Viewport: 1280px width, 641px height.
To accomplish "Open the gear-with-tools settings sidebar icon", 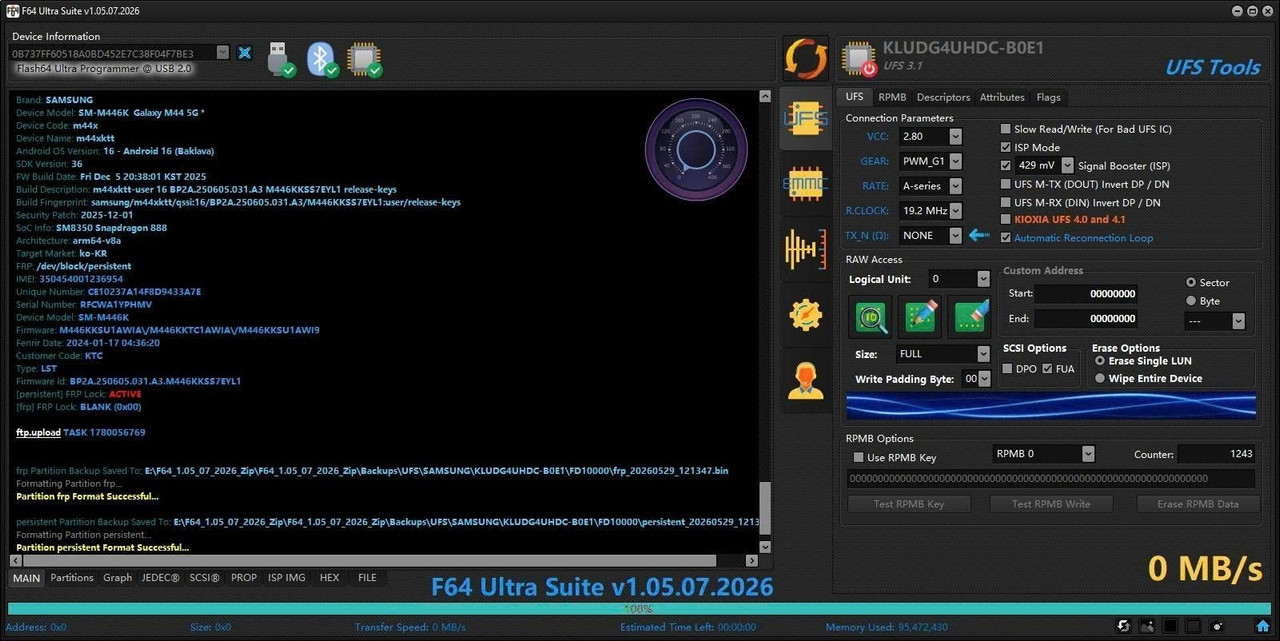I will (805, 314).
